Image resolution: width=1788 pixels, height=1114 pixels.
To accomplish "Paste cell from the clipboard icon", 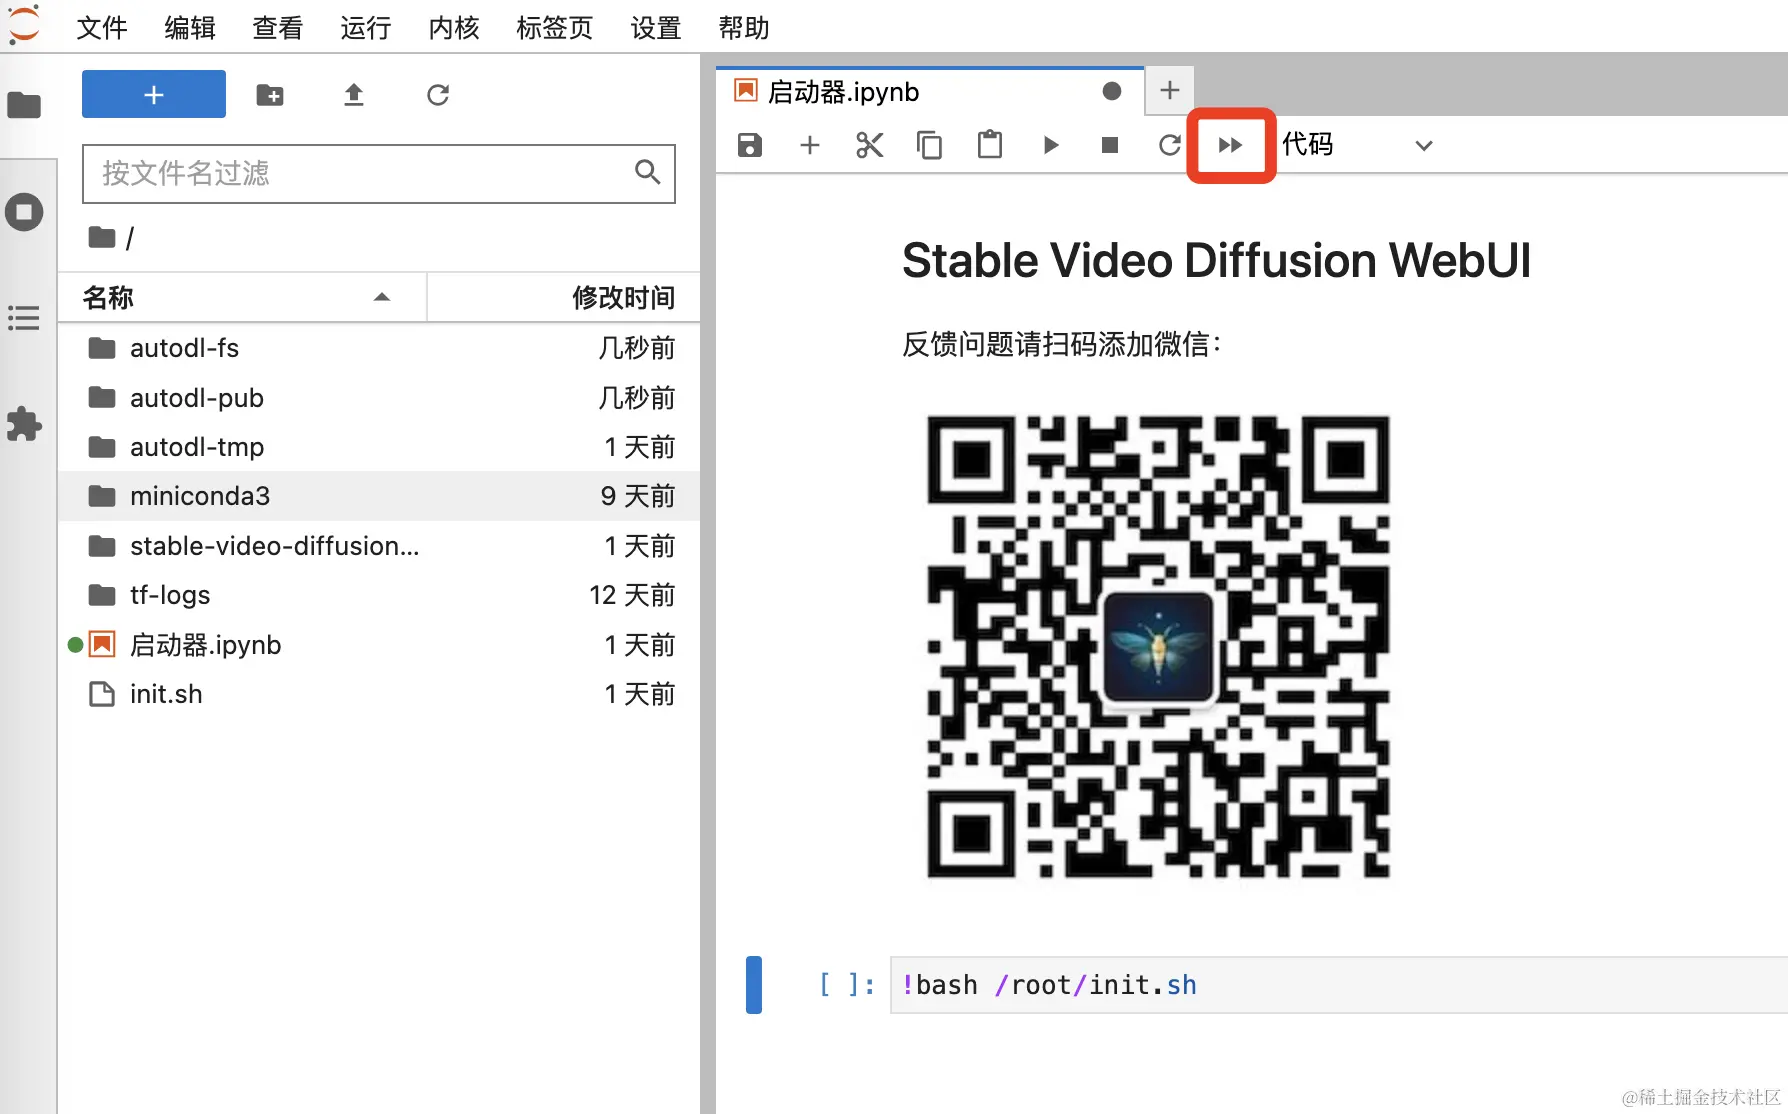I will tap(990, 145).
